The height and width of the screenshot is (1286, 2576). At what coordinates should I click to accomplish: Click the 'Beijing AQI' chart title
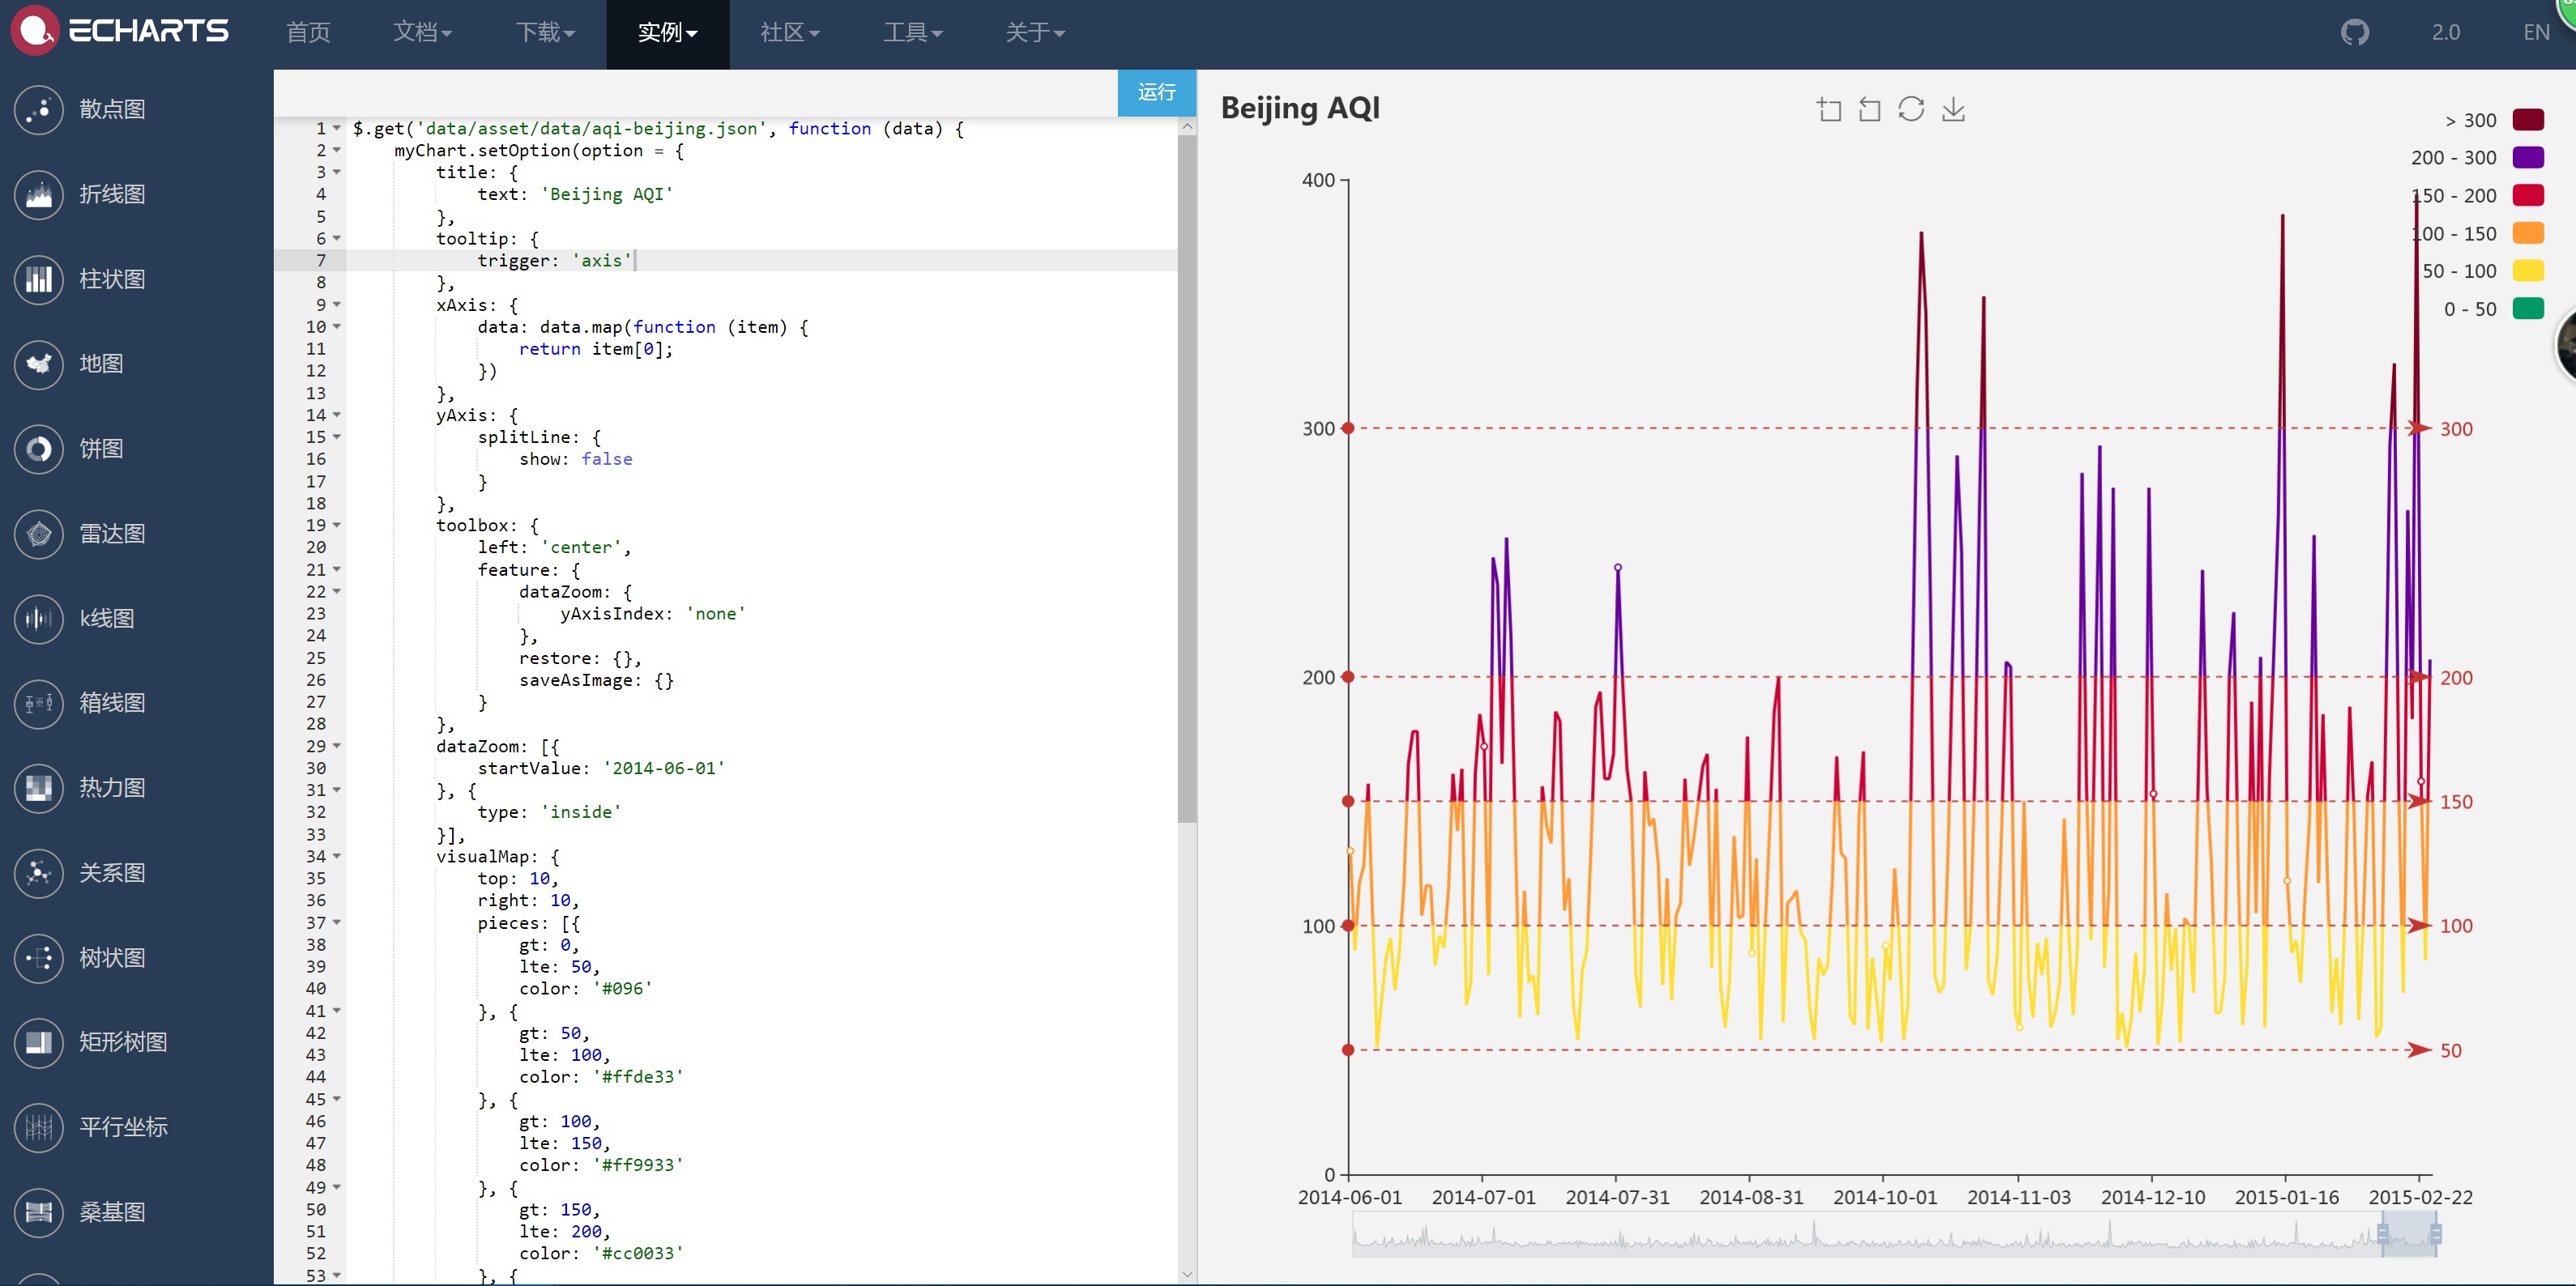tap(1300, 107)
